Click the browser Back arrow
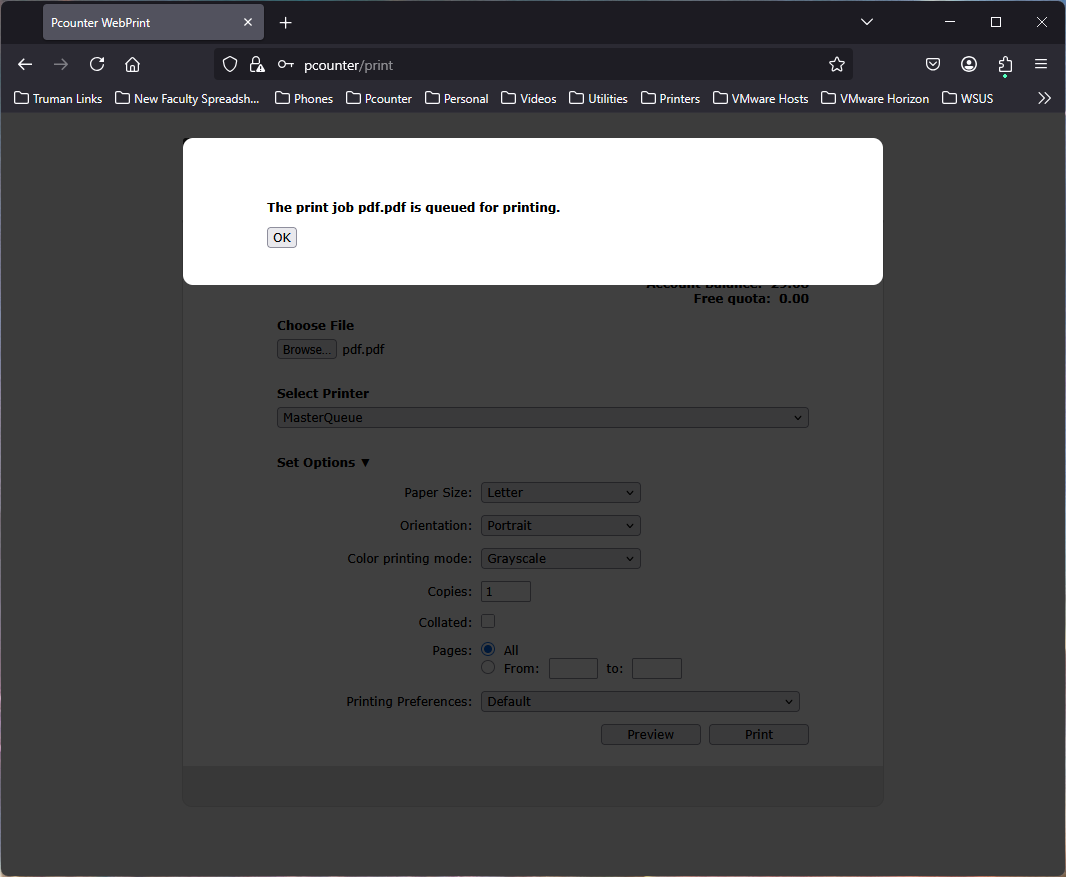The image size is (1066, 877). point(25,65)
